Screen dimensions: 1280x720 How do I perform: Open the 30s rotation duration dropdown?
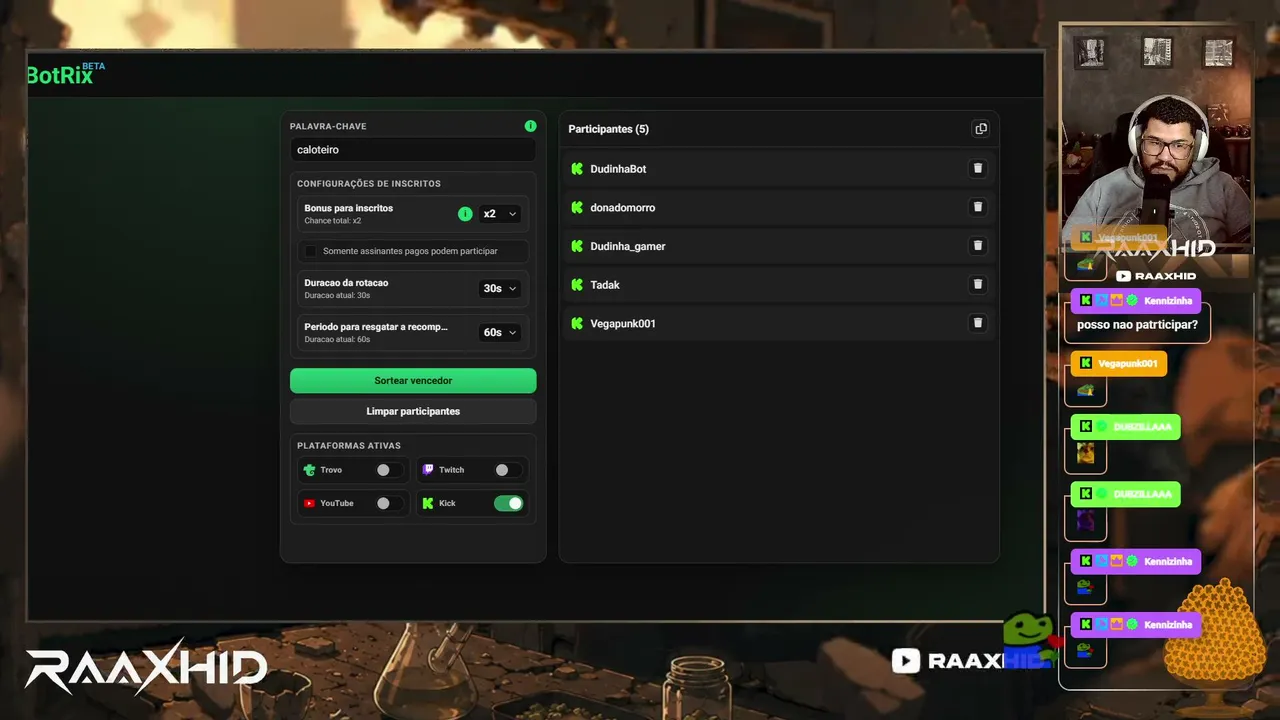tap(500, 288)
